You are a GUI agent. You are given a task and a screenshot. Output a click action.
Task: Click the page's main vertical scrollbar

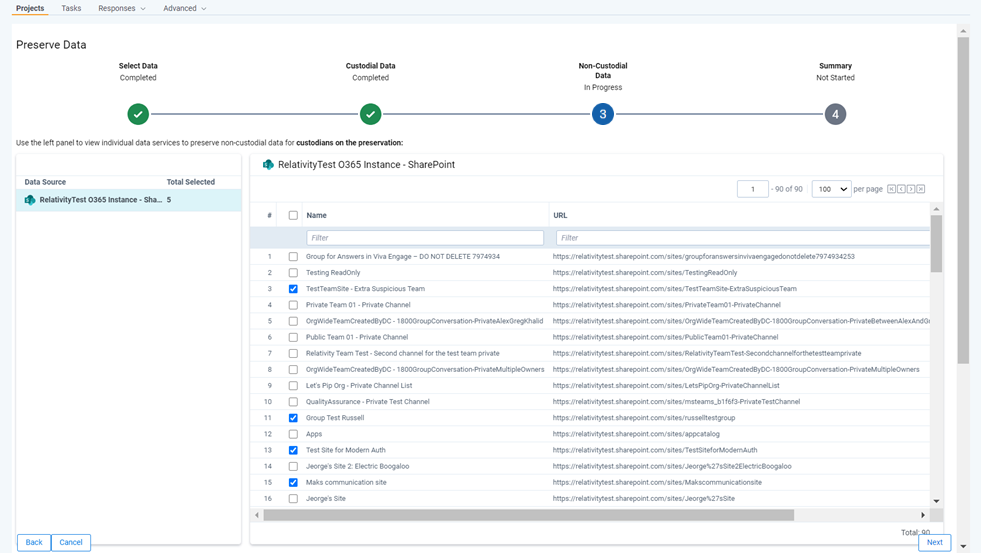pyautogui.click(x=963, y=200)
